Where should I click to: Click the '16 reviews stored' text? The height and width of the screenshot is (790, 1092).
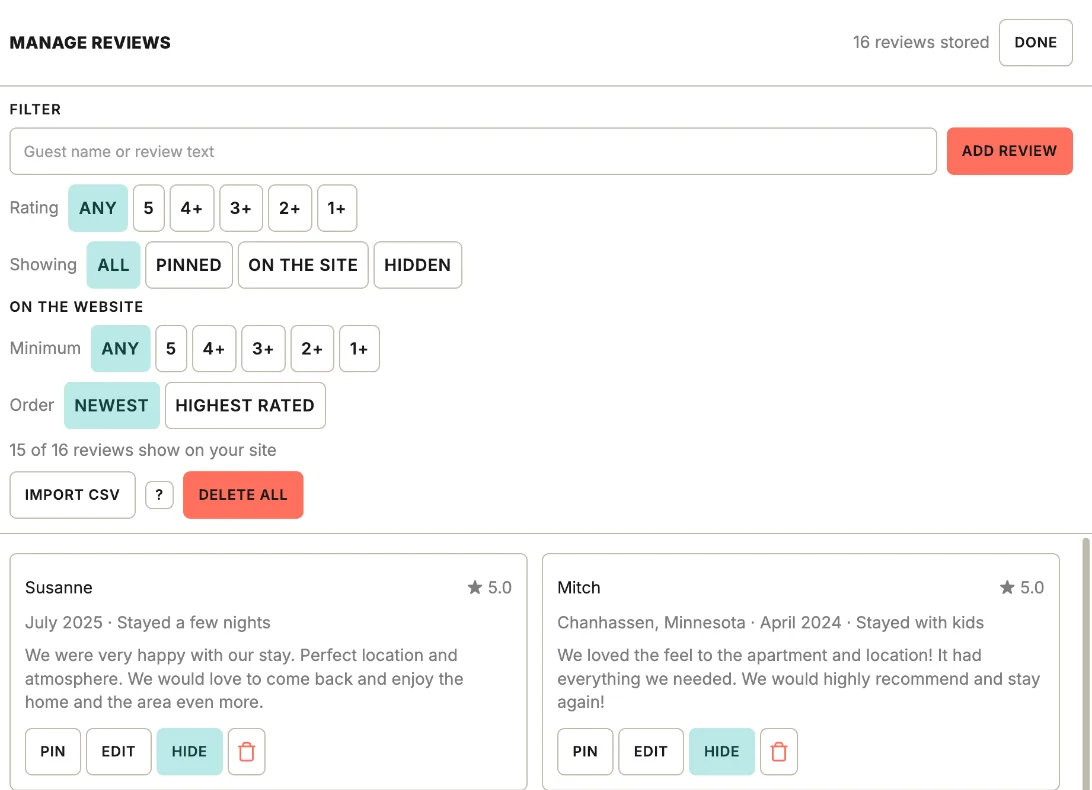921,42
